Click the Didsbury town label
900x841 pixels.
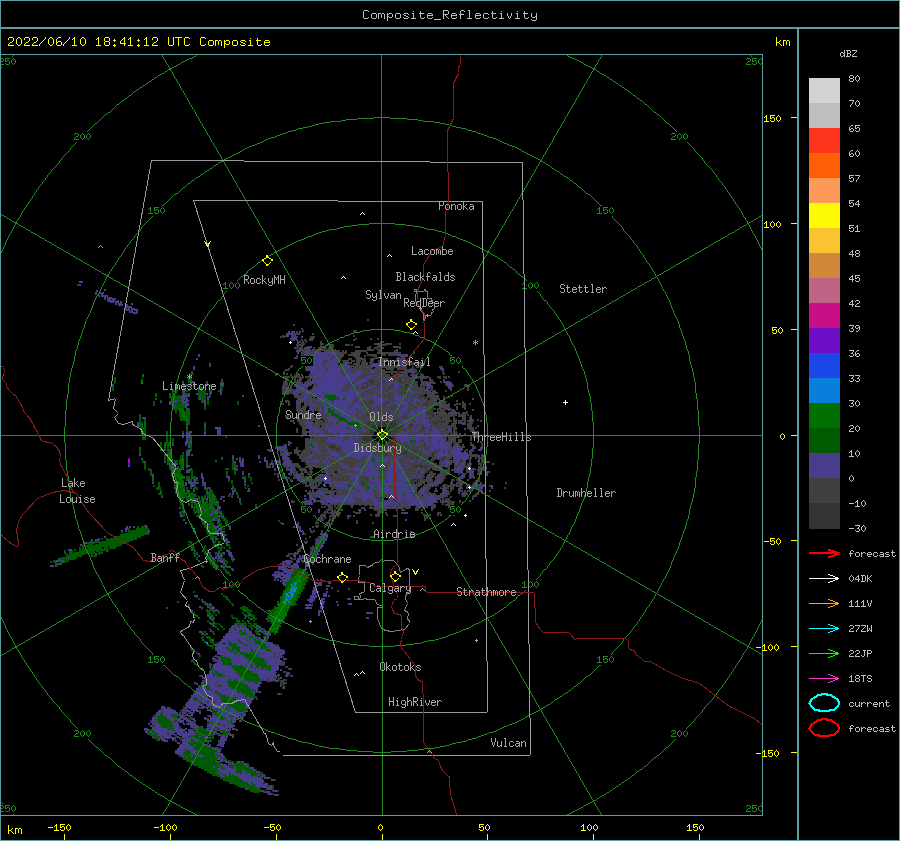point(377,448)
